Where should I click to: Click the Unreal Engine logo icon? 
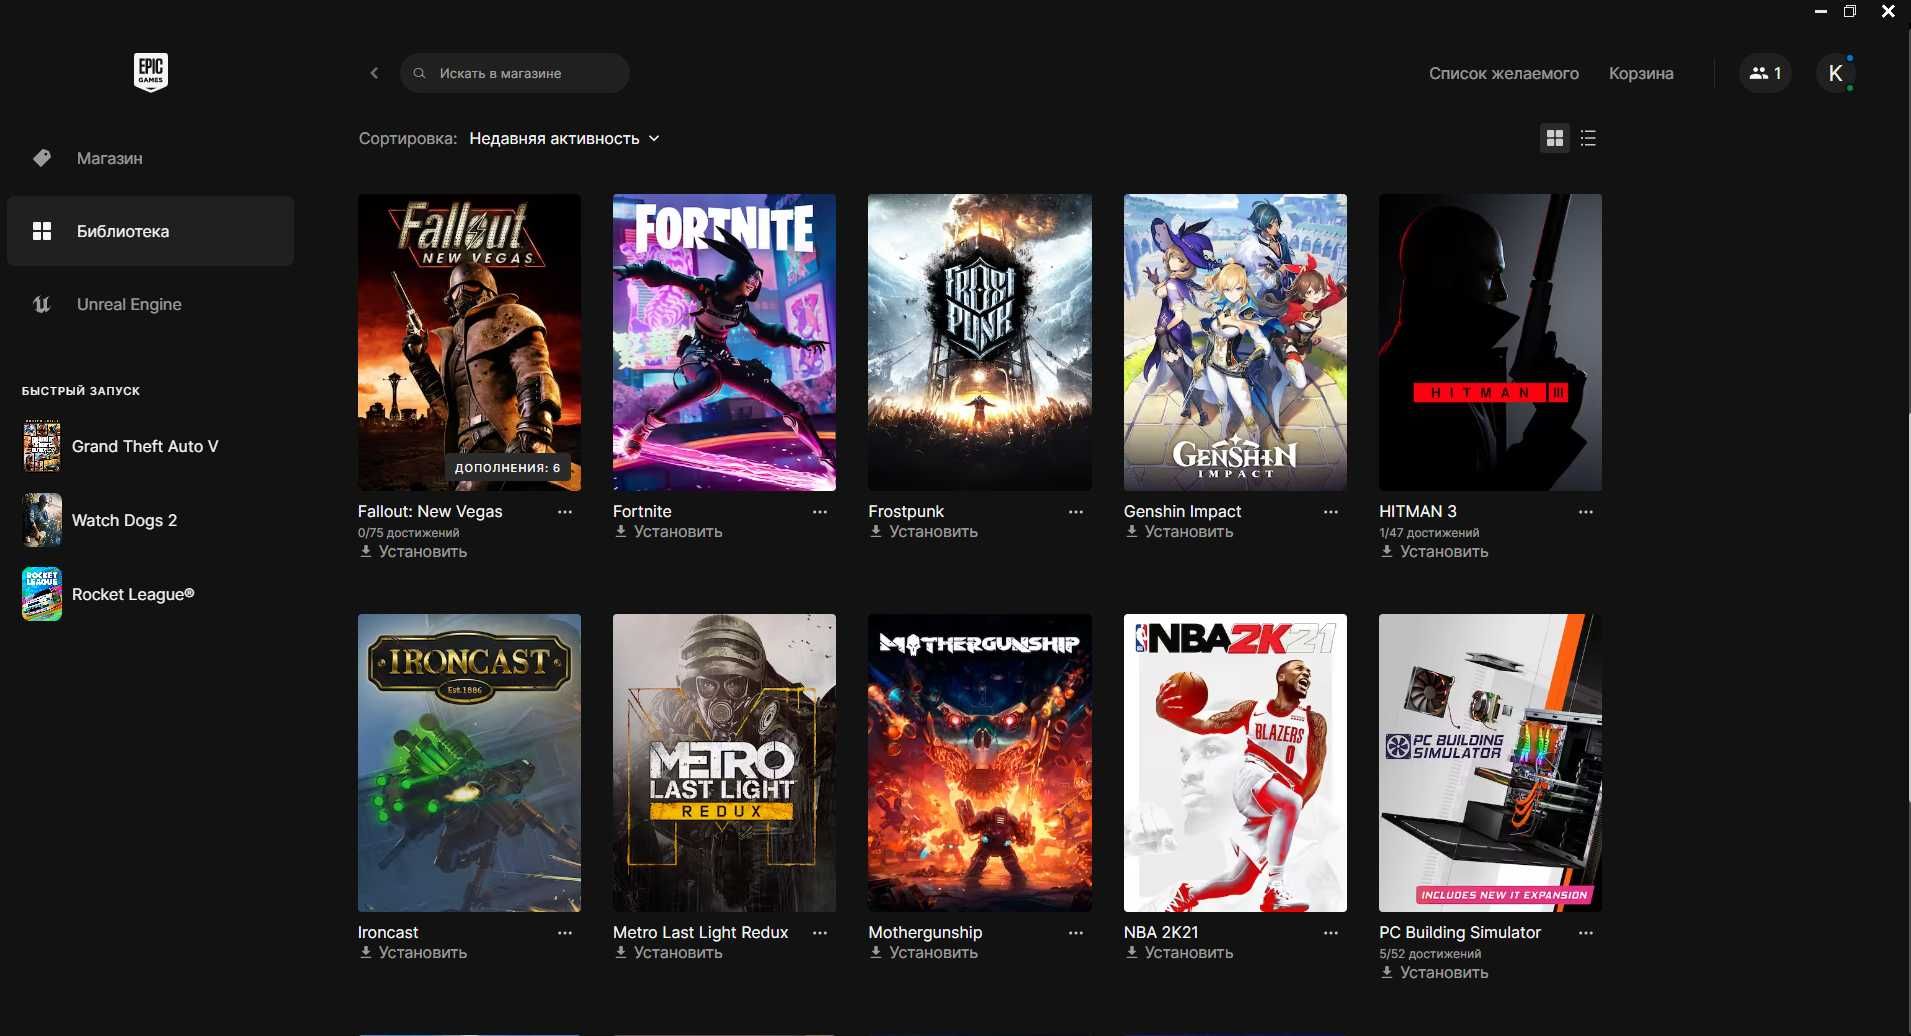[42, 304]
